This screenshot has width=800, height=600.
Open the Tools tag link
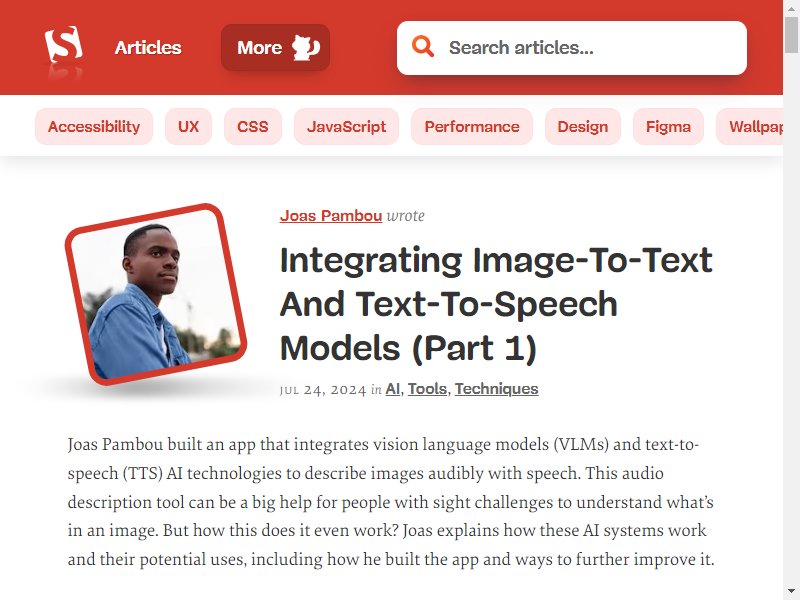pyautogui.click(x=428, y=389)
